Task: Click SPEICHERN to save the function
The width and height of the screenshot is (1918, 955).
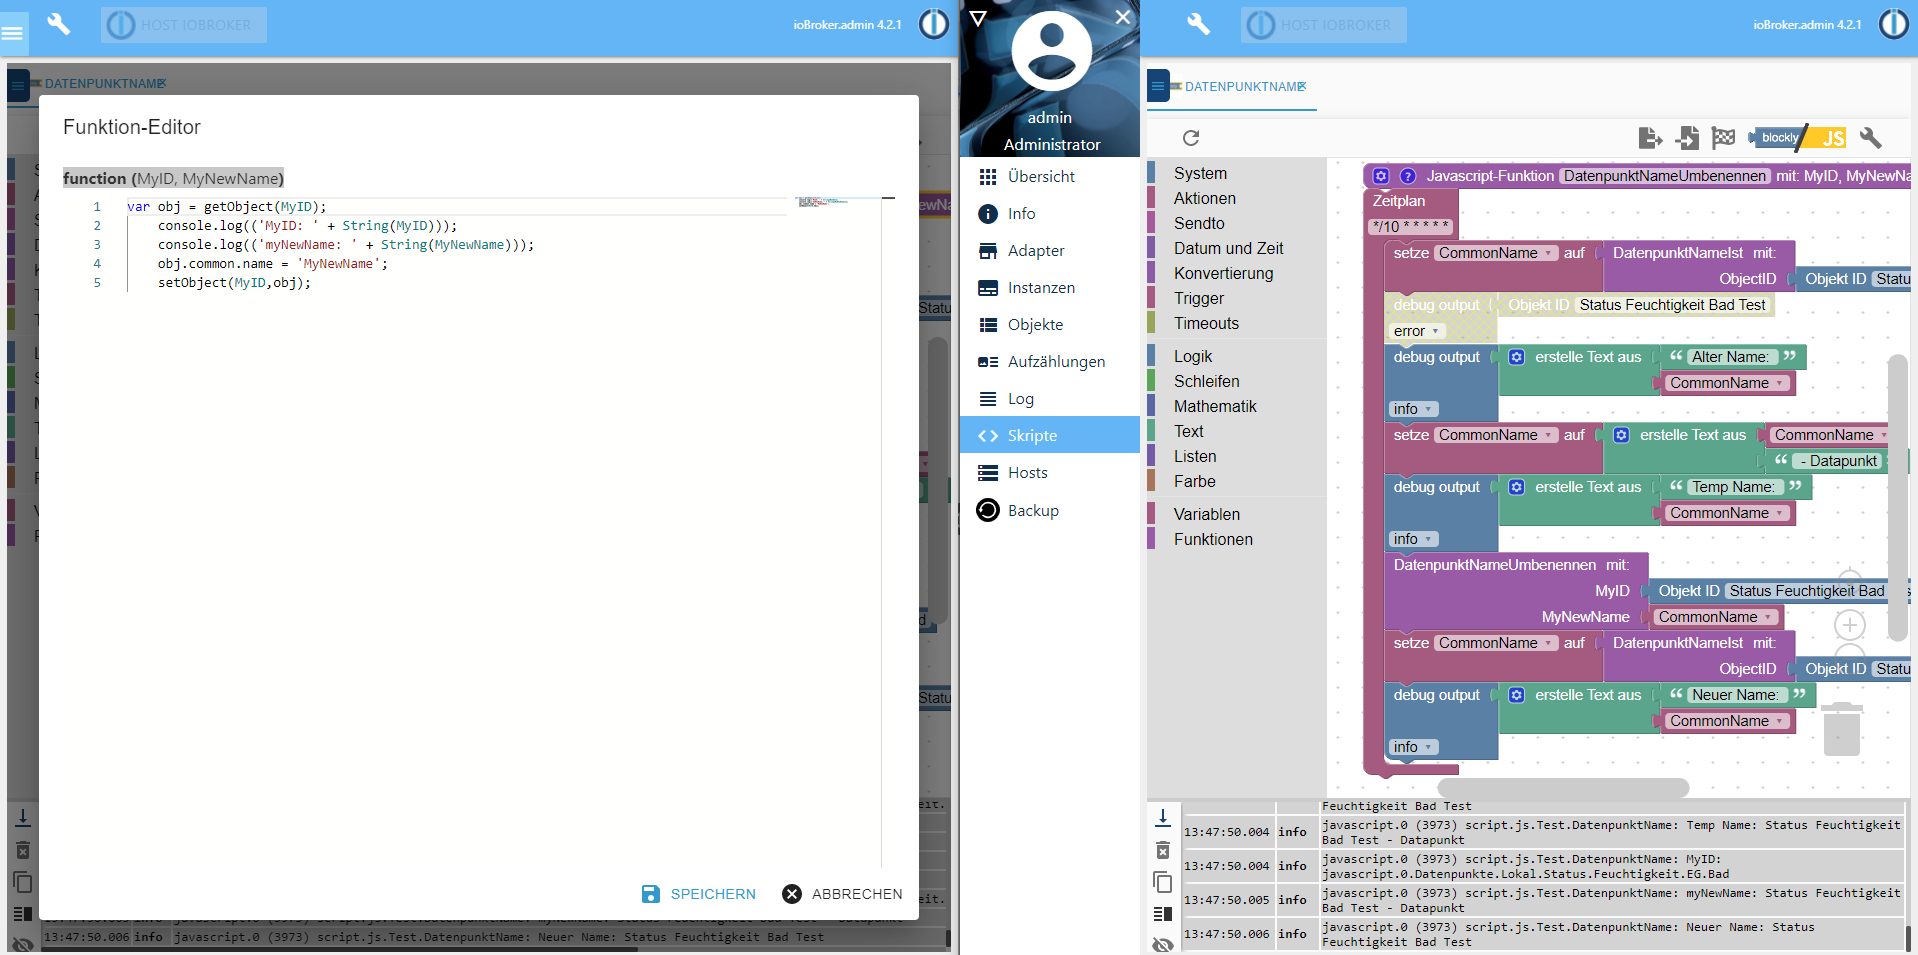Action: (x=699, y=894)
